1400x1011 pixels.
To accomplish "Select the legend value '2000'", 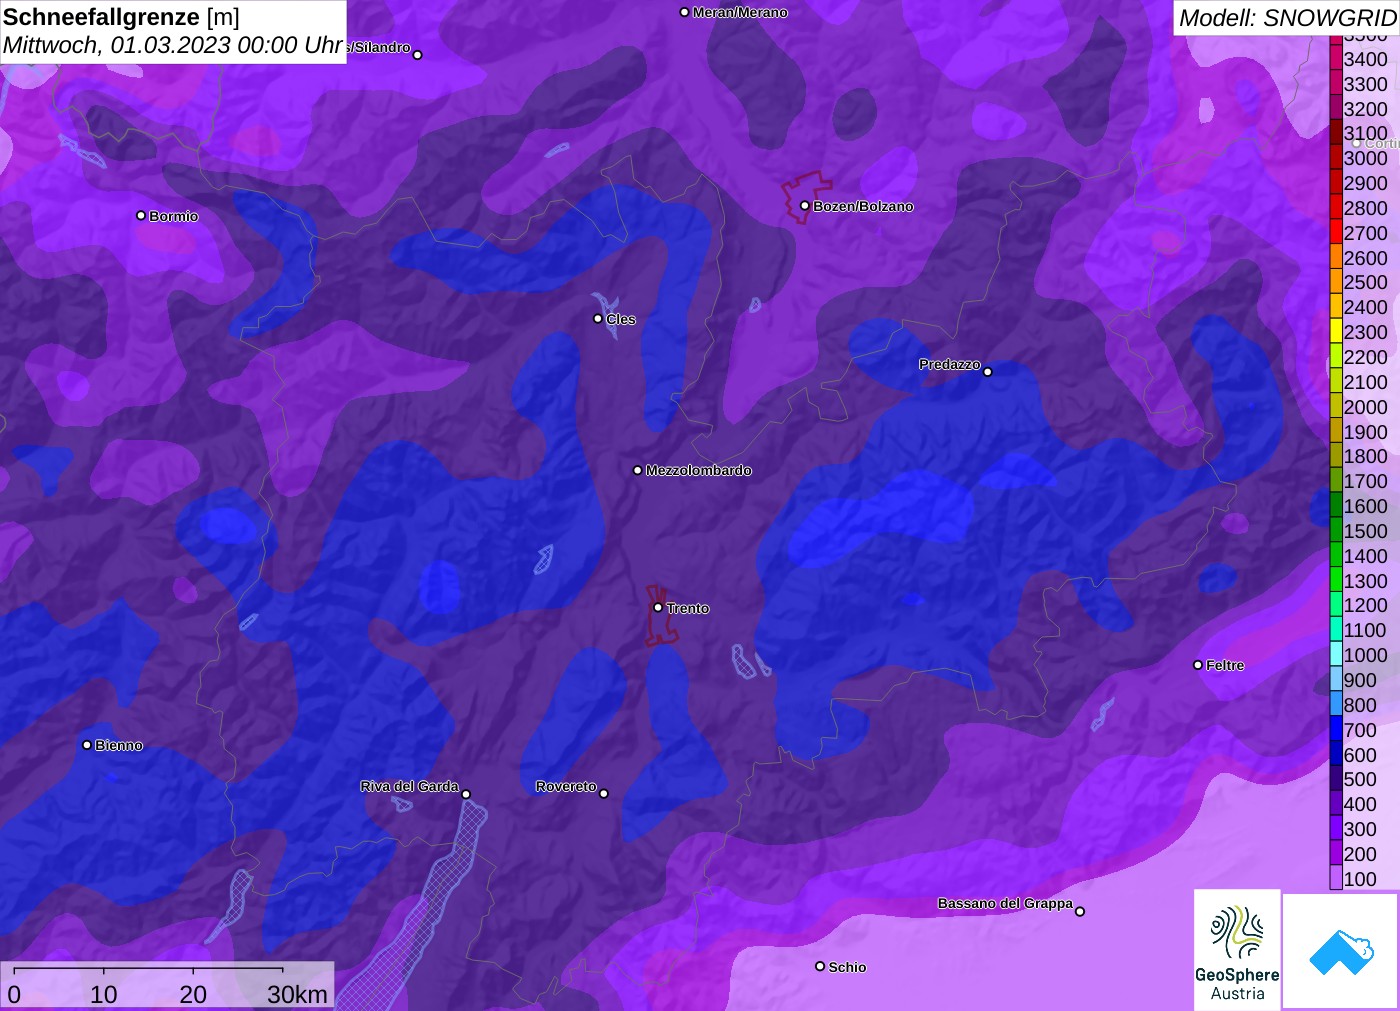I will [1365, 407].
